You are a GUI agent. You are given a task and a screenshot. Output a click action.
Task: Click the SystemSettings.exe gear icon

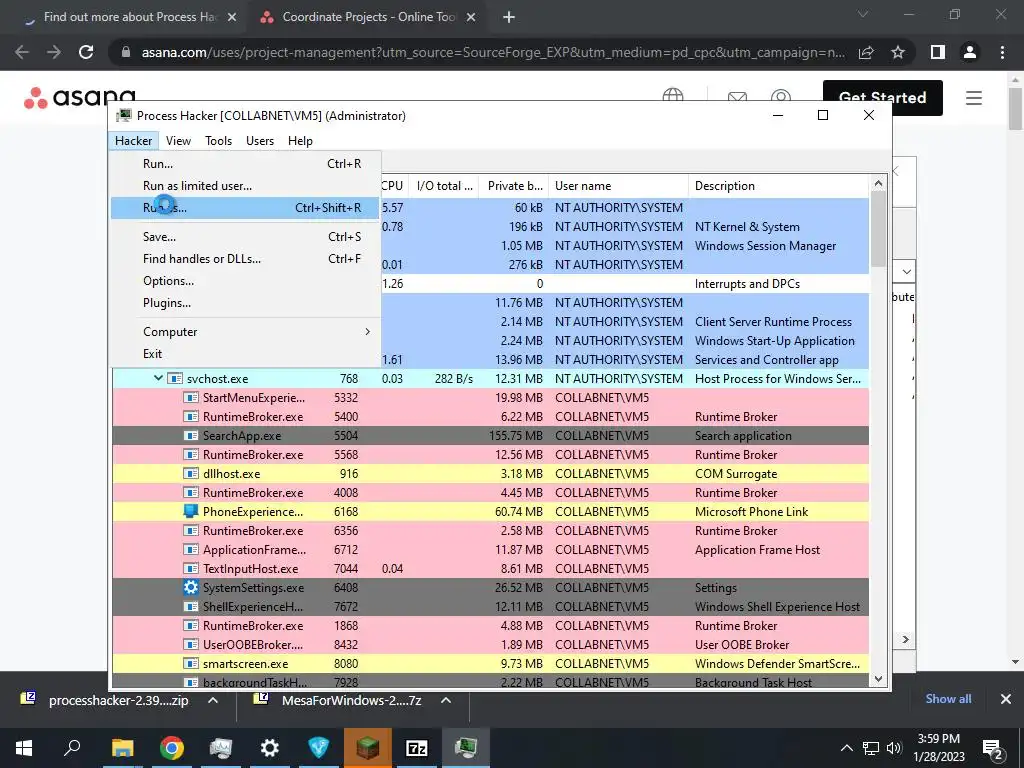pos(191,587)
